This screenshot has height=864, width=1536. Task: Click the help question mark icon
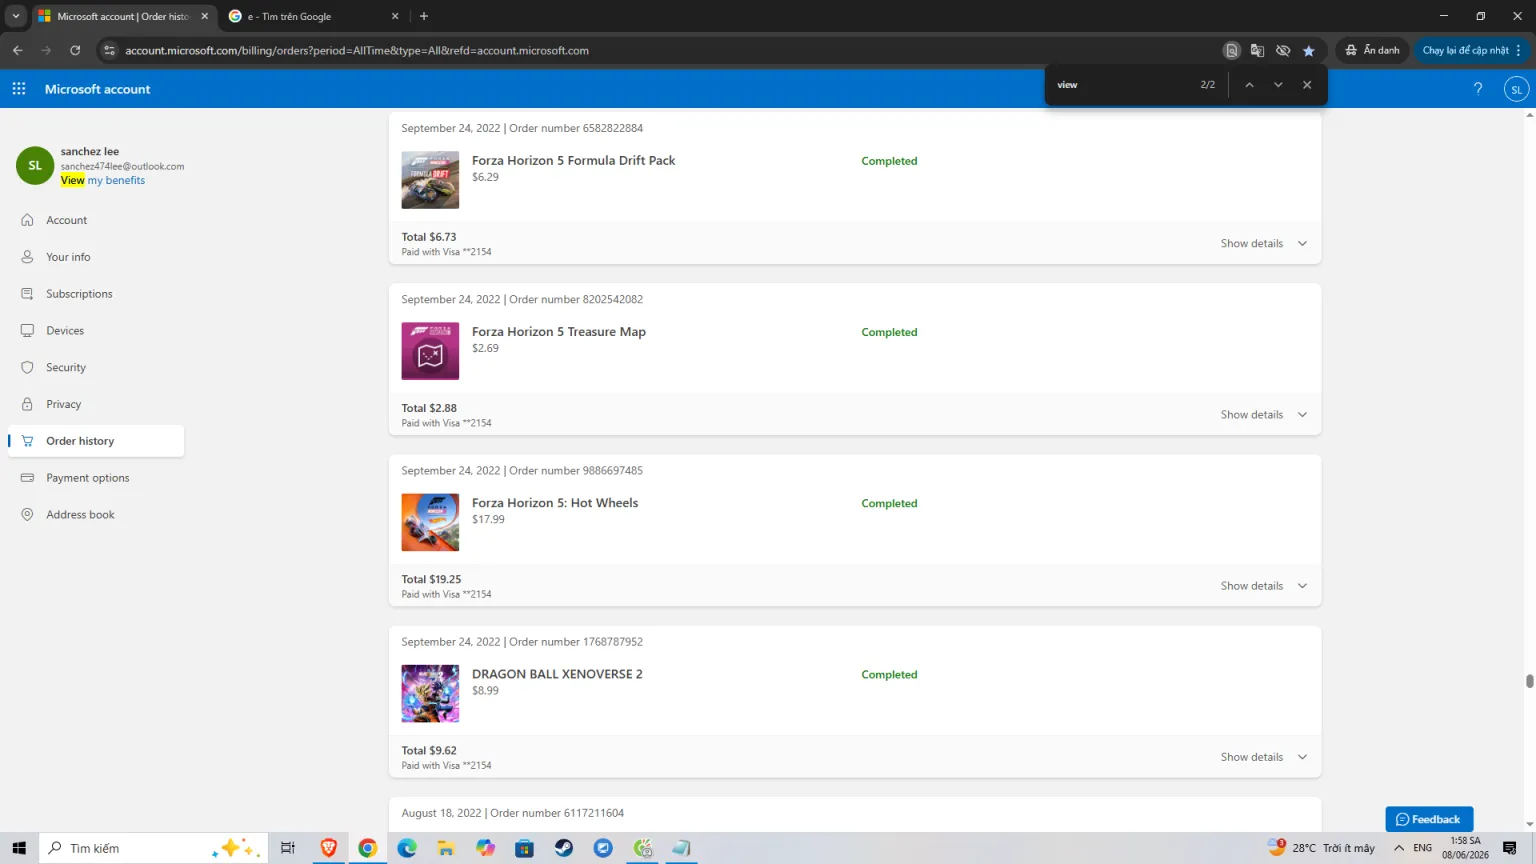1478,89
